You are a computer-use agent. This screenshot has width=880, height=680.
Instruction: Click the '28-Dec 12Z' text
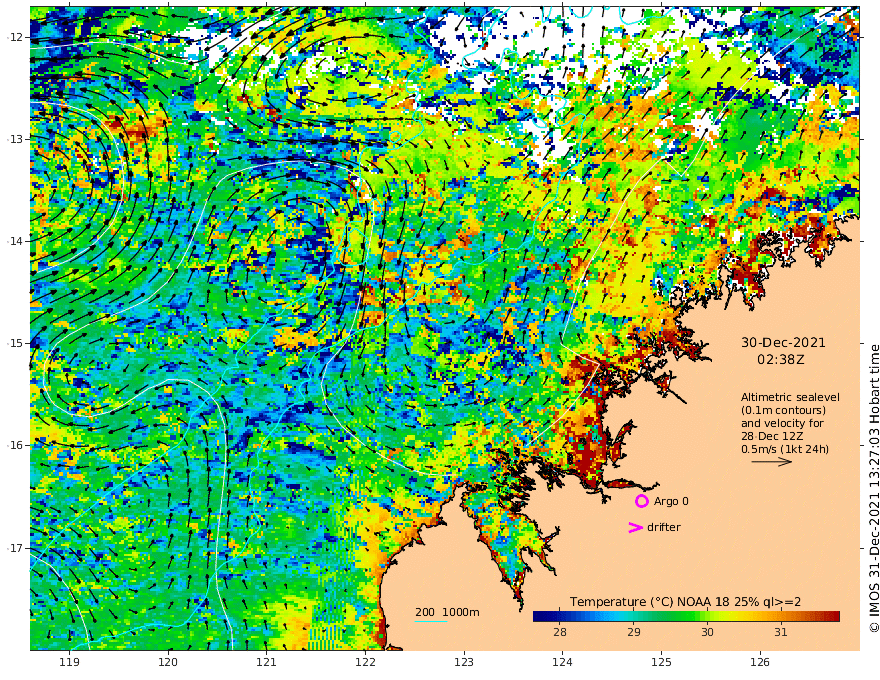pyautogui.click(x=772, y=436)
